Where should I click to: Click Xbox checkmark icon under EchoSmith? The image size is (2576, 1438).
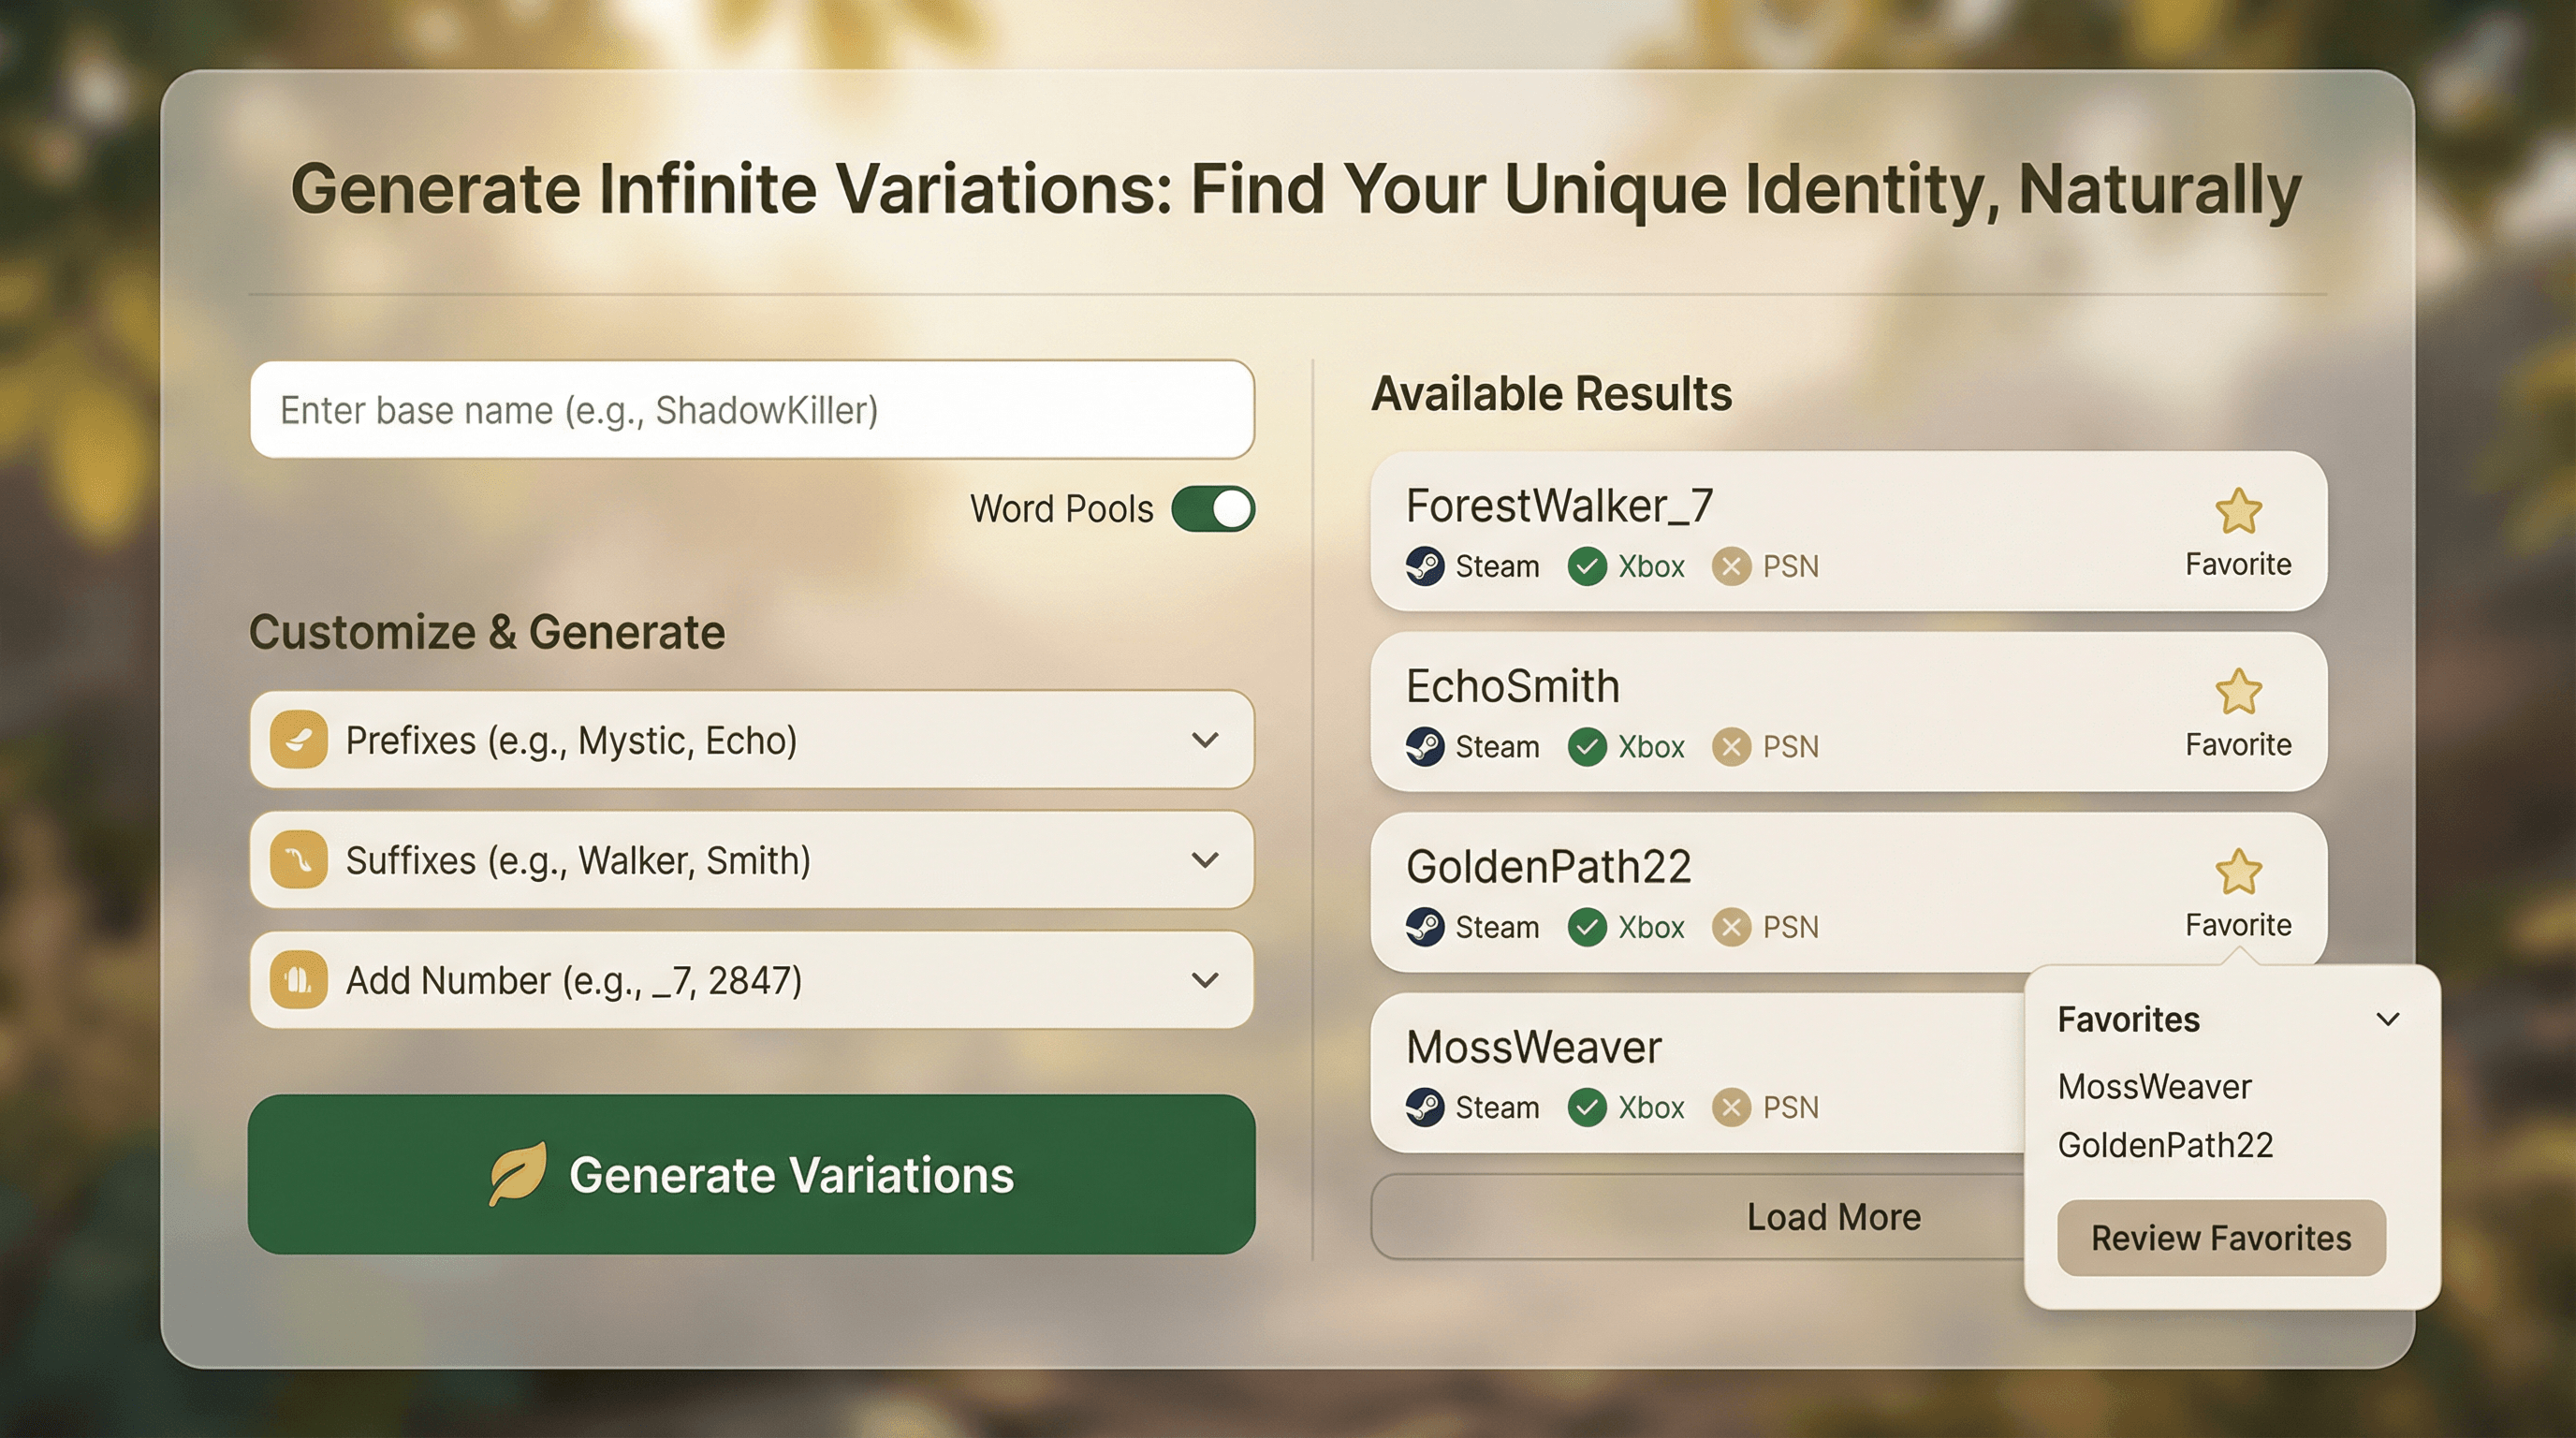[x=1587, y=746]
